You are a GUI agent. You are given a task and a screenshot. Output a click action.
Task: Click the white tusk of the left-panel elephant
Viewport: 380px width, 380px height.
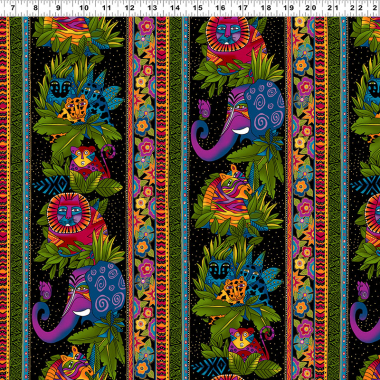82,312
